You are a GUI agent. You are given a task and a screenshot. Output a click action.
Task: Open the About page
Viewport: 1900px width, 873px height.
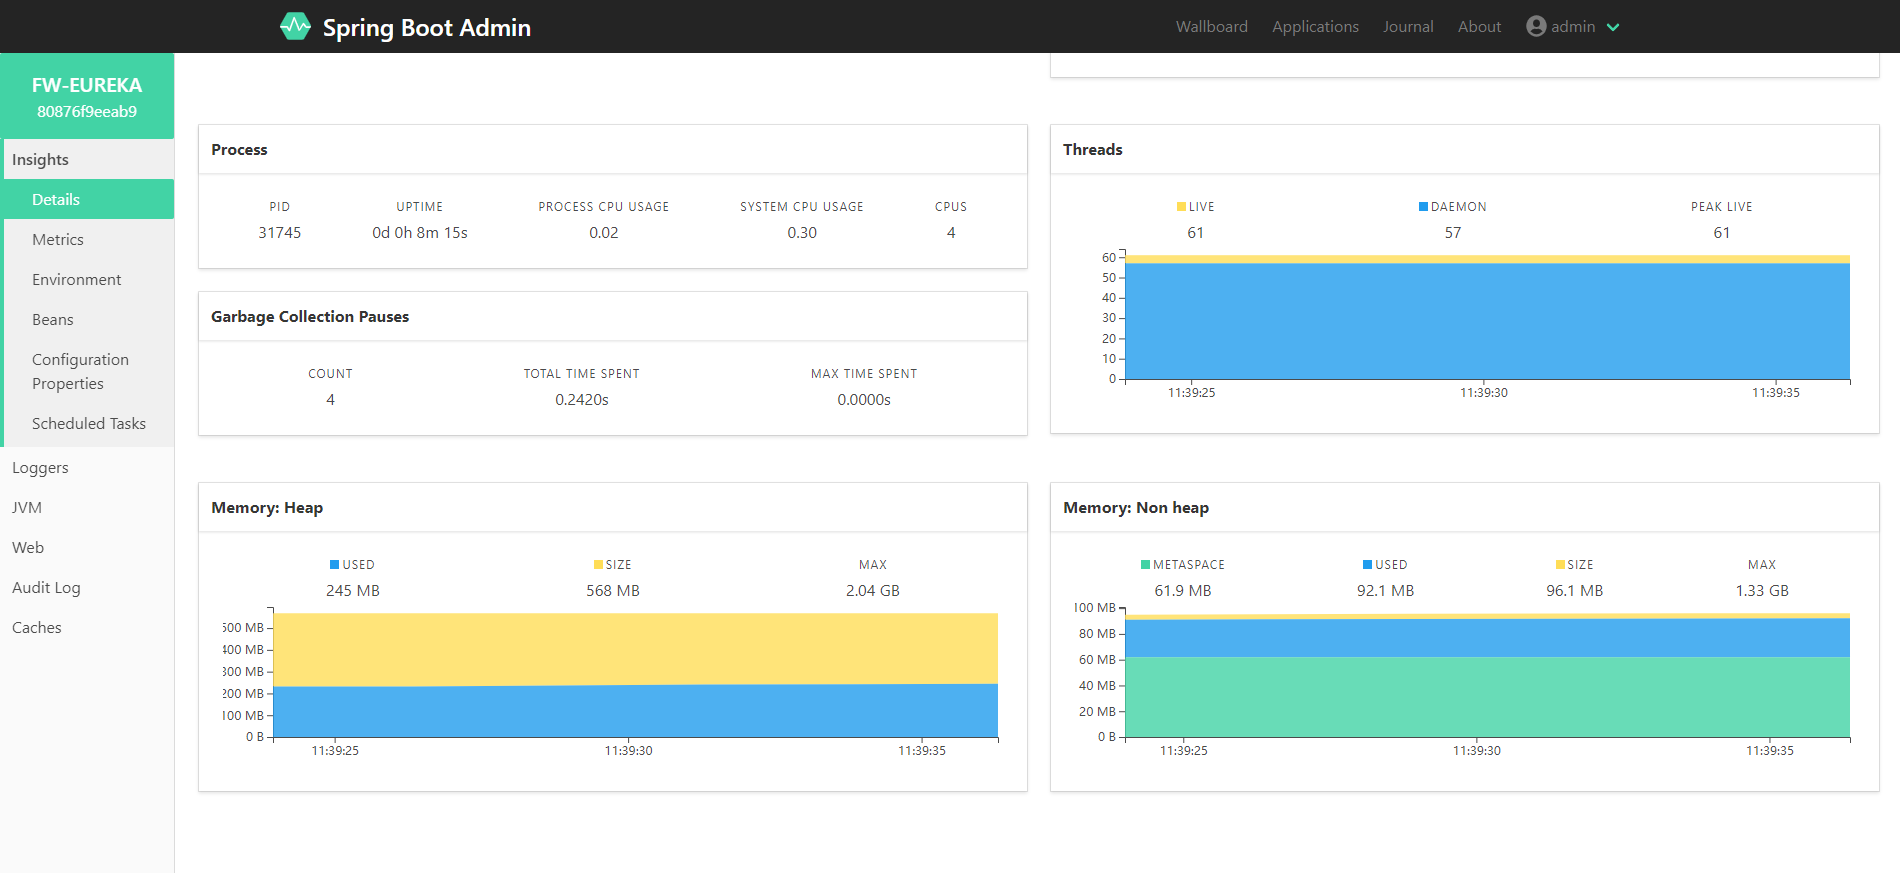(x=1479, y=26)
